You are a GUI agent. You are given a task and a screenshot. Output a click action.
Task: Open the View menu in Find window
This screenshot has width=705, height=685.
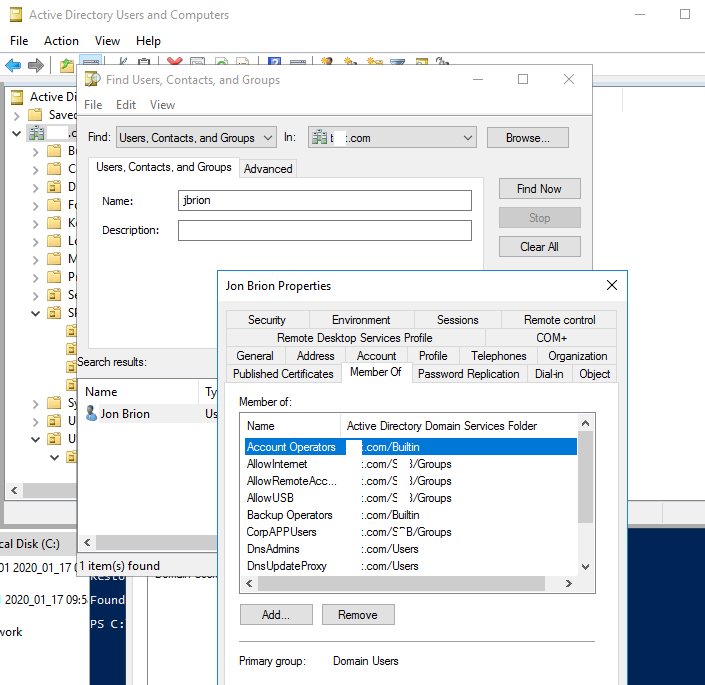click(162, 105)
